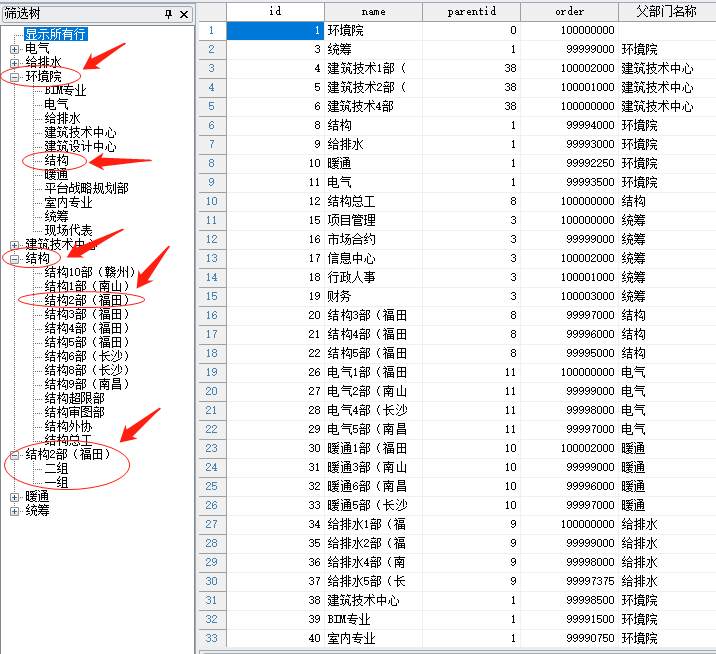Click name cell 电气1部（福田

pyautogui.click(x=374, y=372)
